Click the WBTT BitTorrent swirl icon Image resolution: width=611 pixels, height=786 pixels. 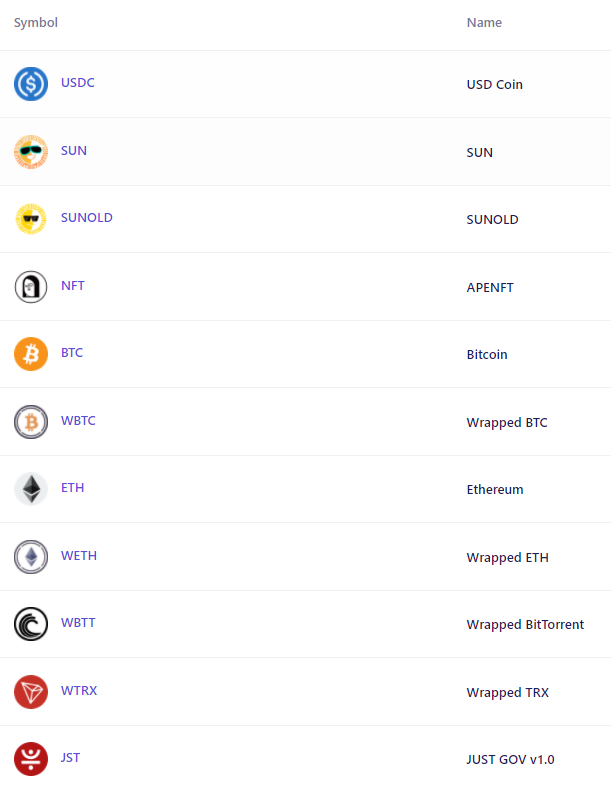(x=31, y=624)
